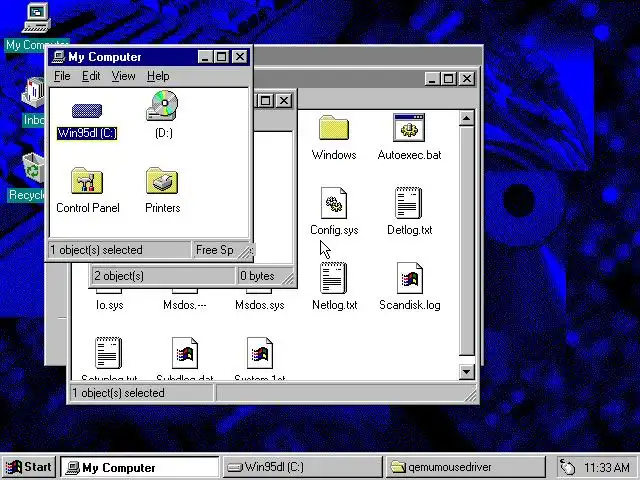Close the My Computer window
Image resolution: width=640 pixels, height=480 pixels.
pos(240,57)
